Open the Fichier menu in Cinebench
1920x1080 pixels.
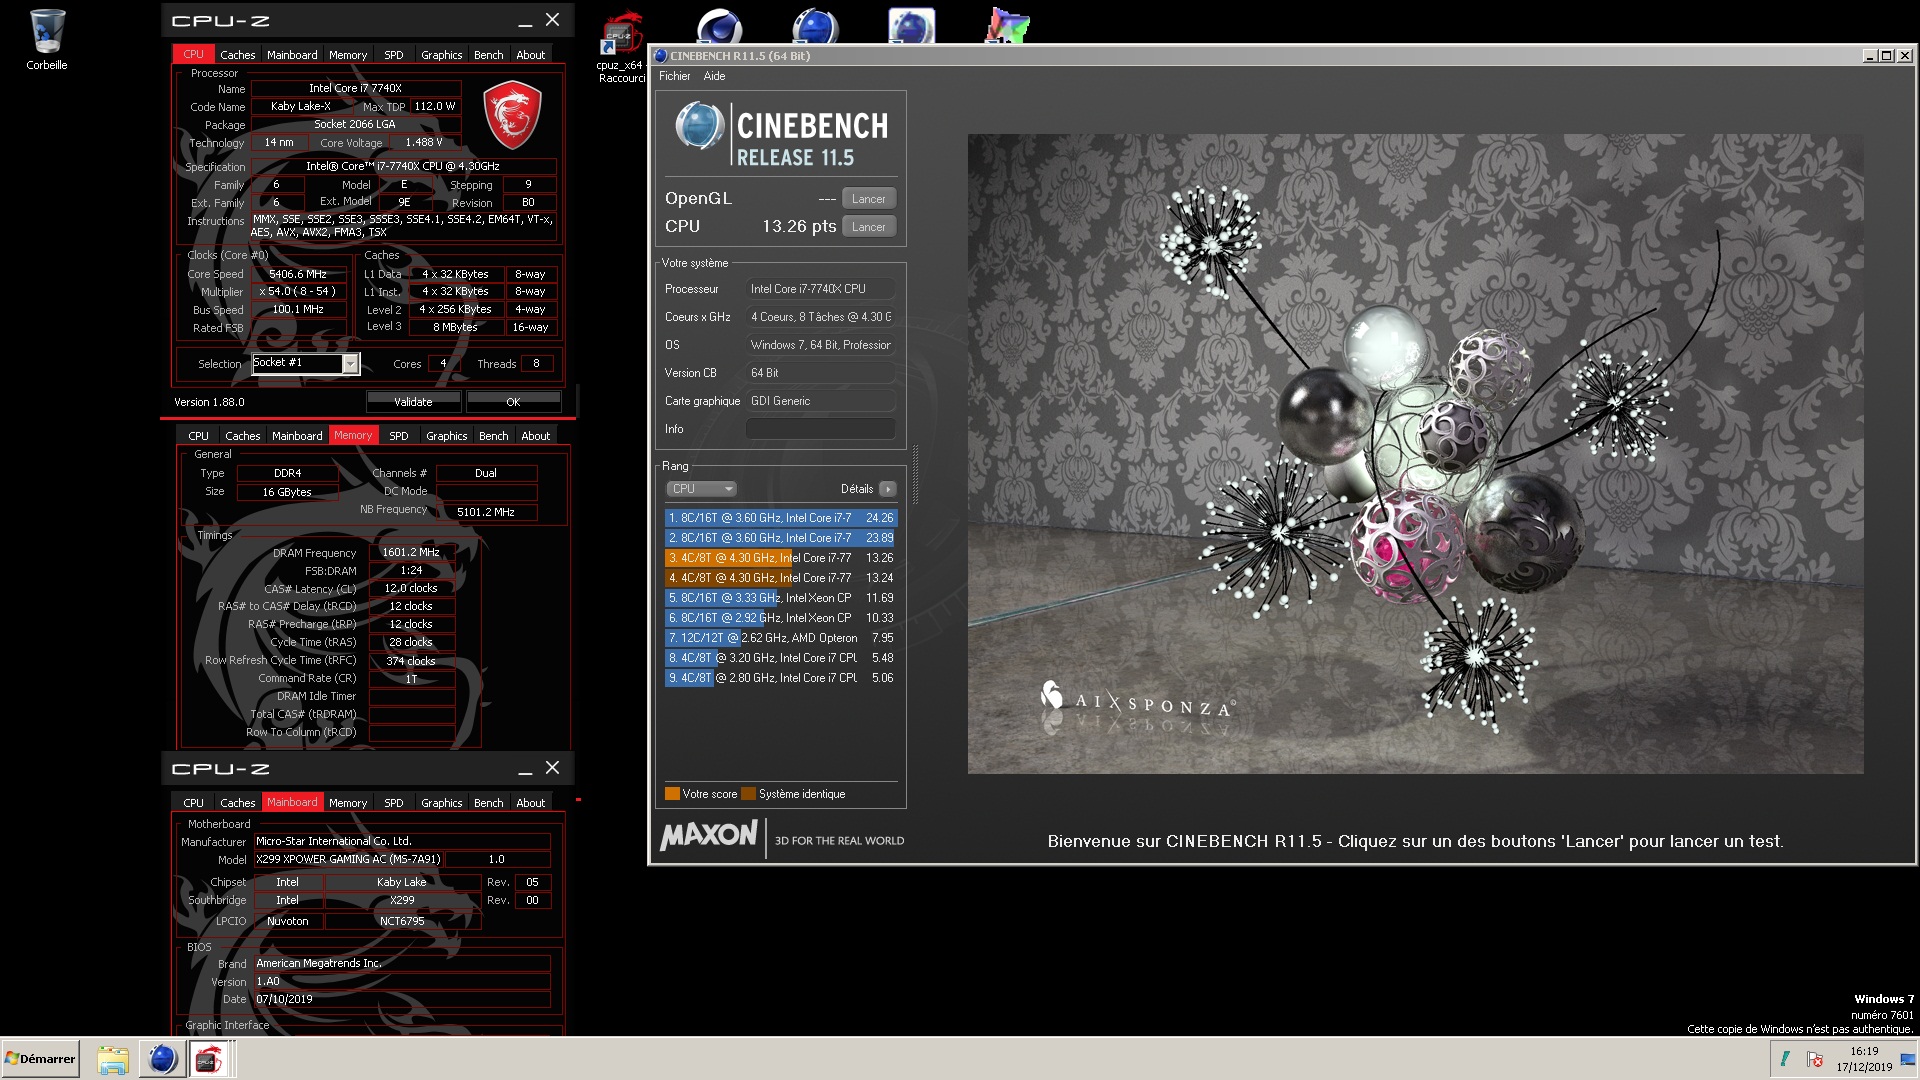click(674, 76)
